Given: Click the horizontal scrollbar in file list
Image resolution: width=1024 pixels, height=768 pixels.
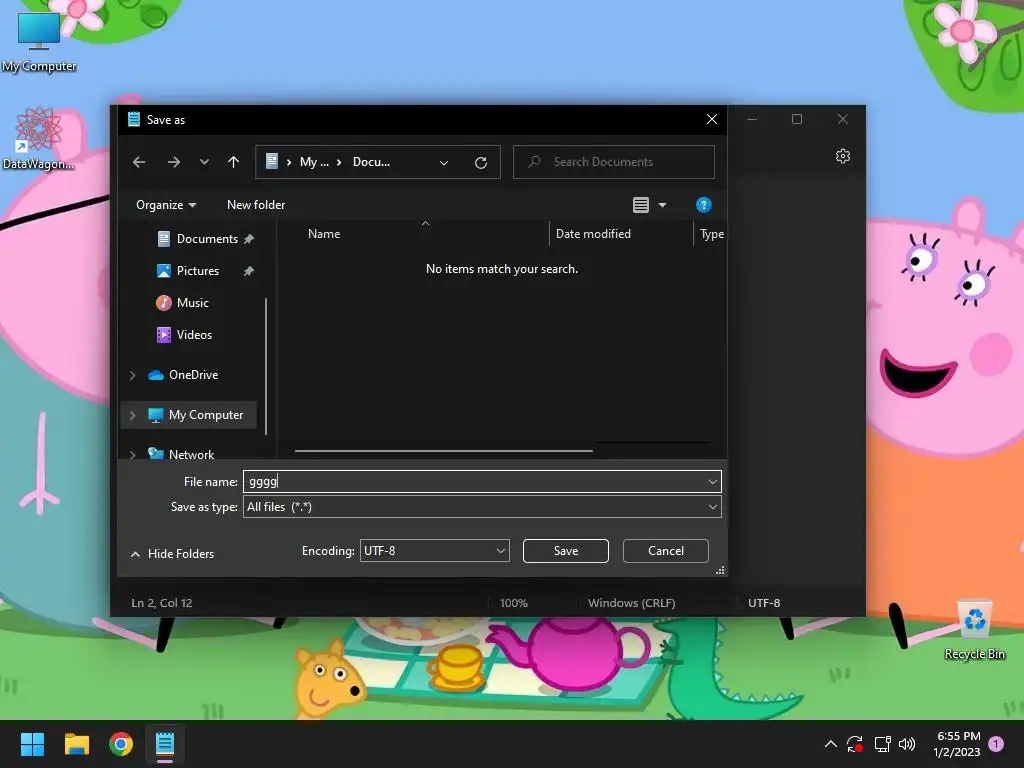Looking at the screenshot, I should click(x=443, y=451).
